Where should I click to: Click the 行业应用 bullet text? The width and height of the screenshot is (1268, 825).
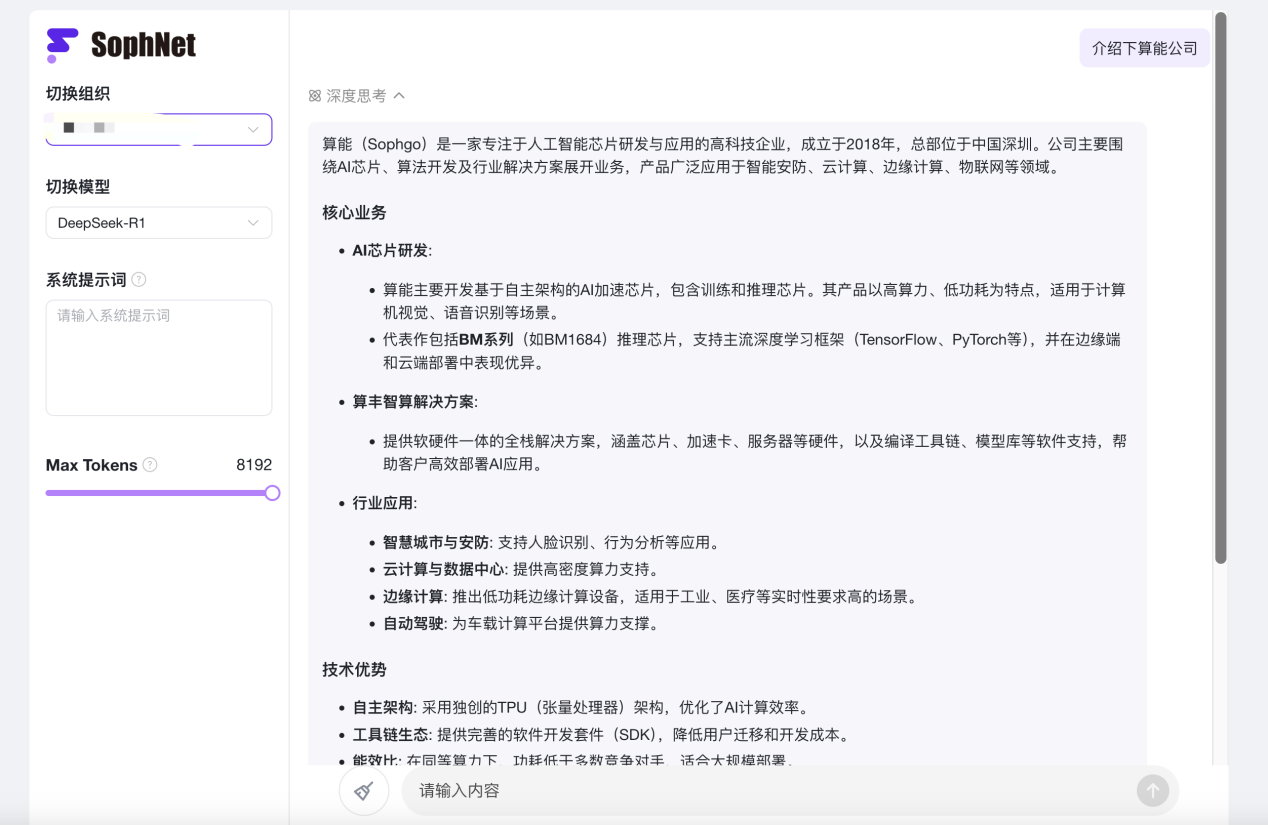coord(384,503)
